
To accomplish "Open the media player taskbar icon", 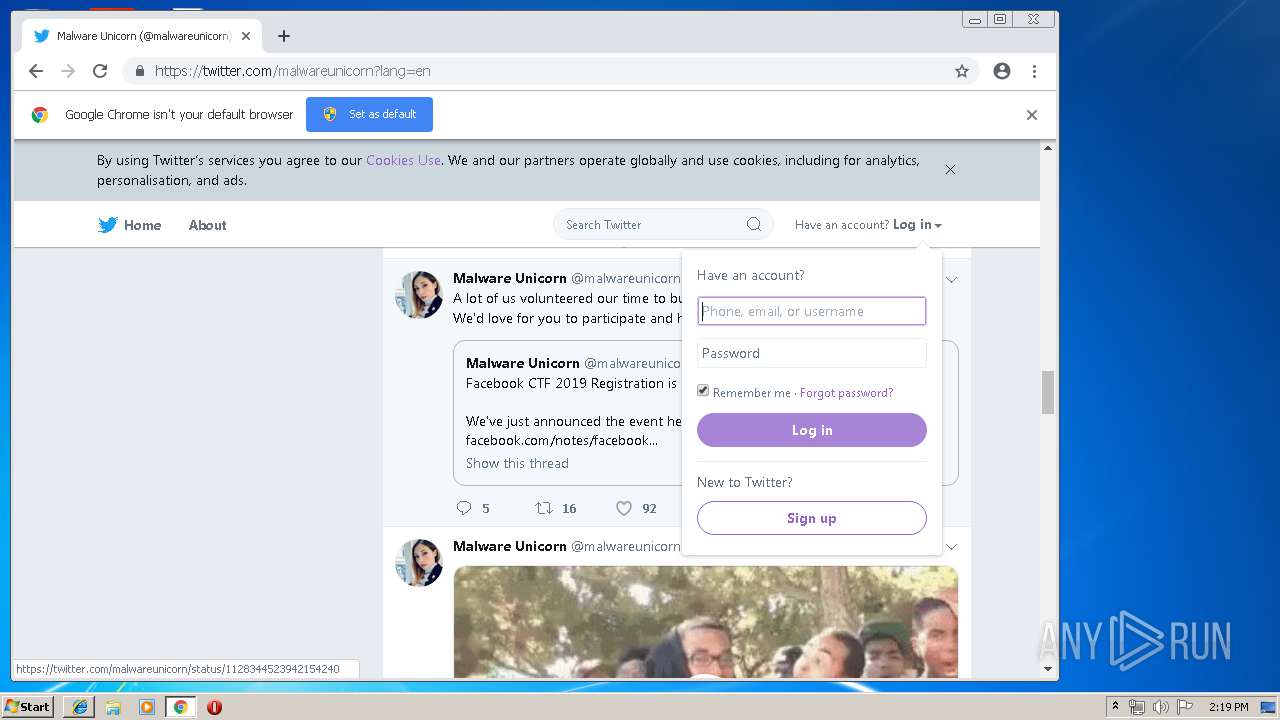I will point(147,707).
